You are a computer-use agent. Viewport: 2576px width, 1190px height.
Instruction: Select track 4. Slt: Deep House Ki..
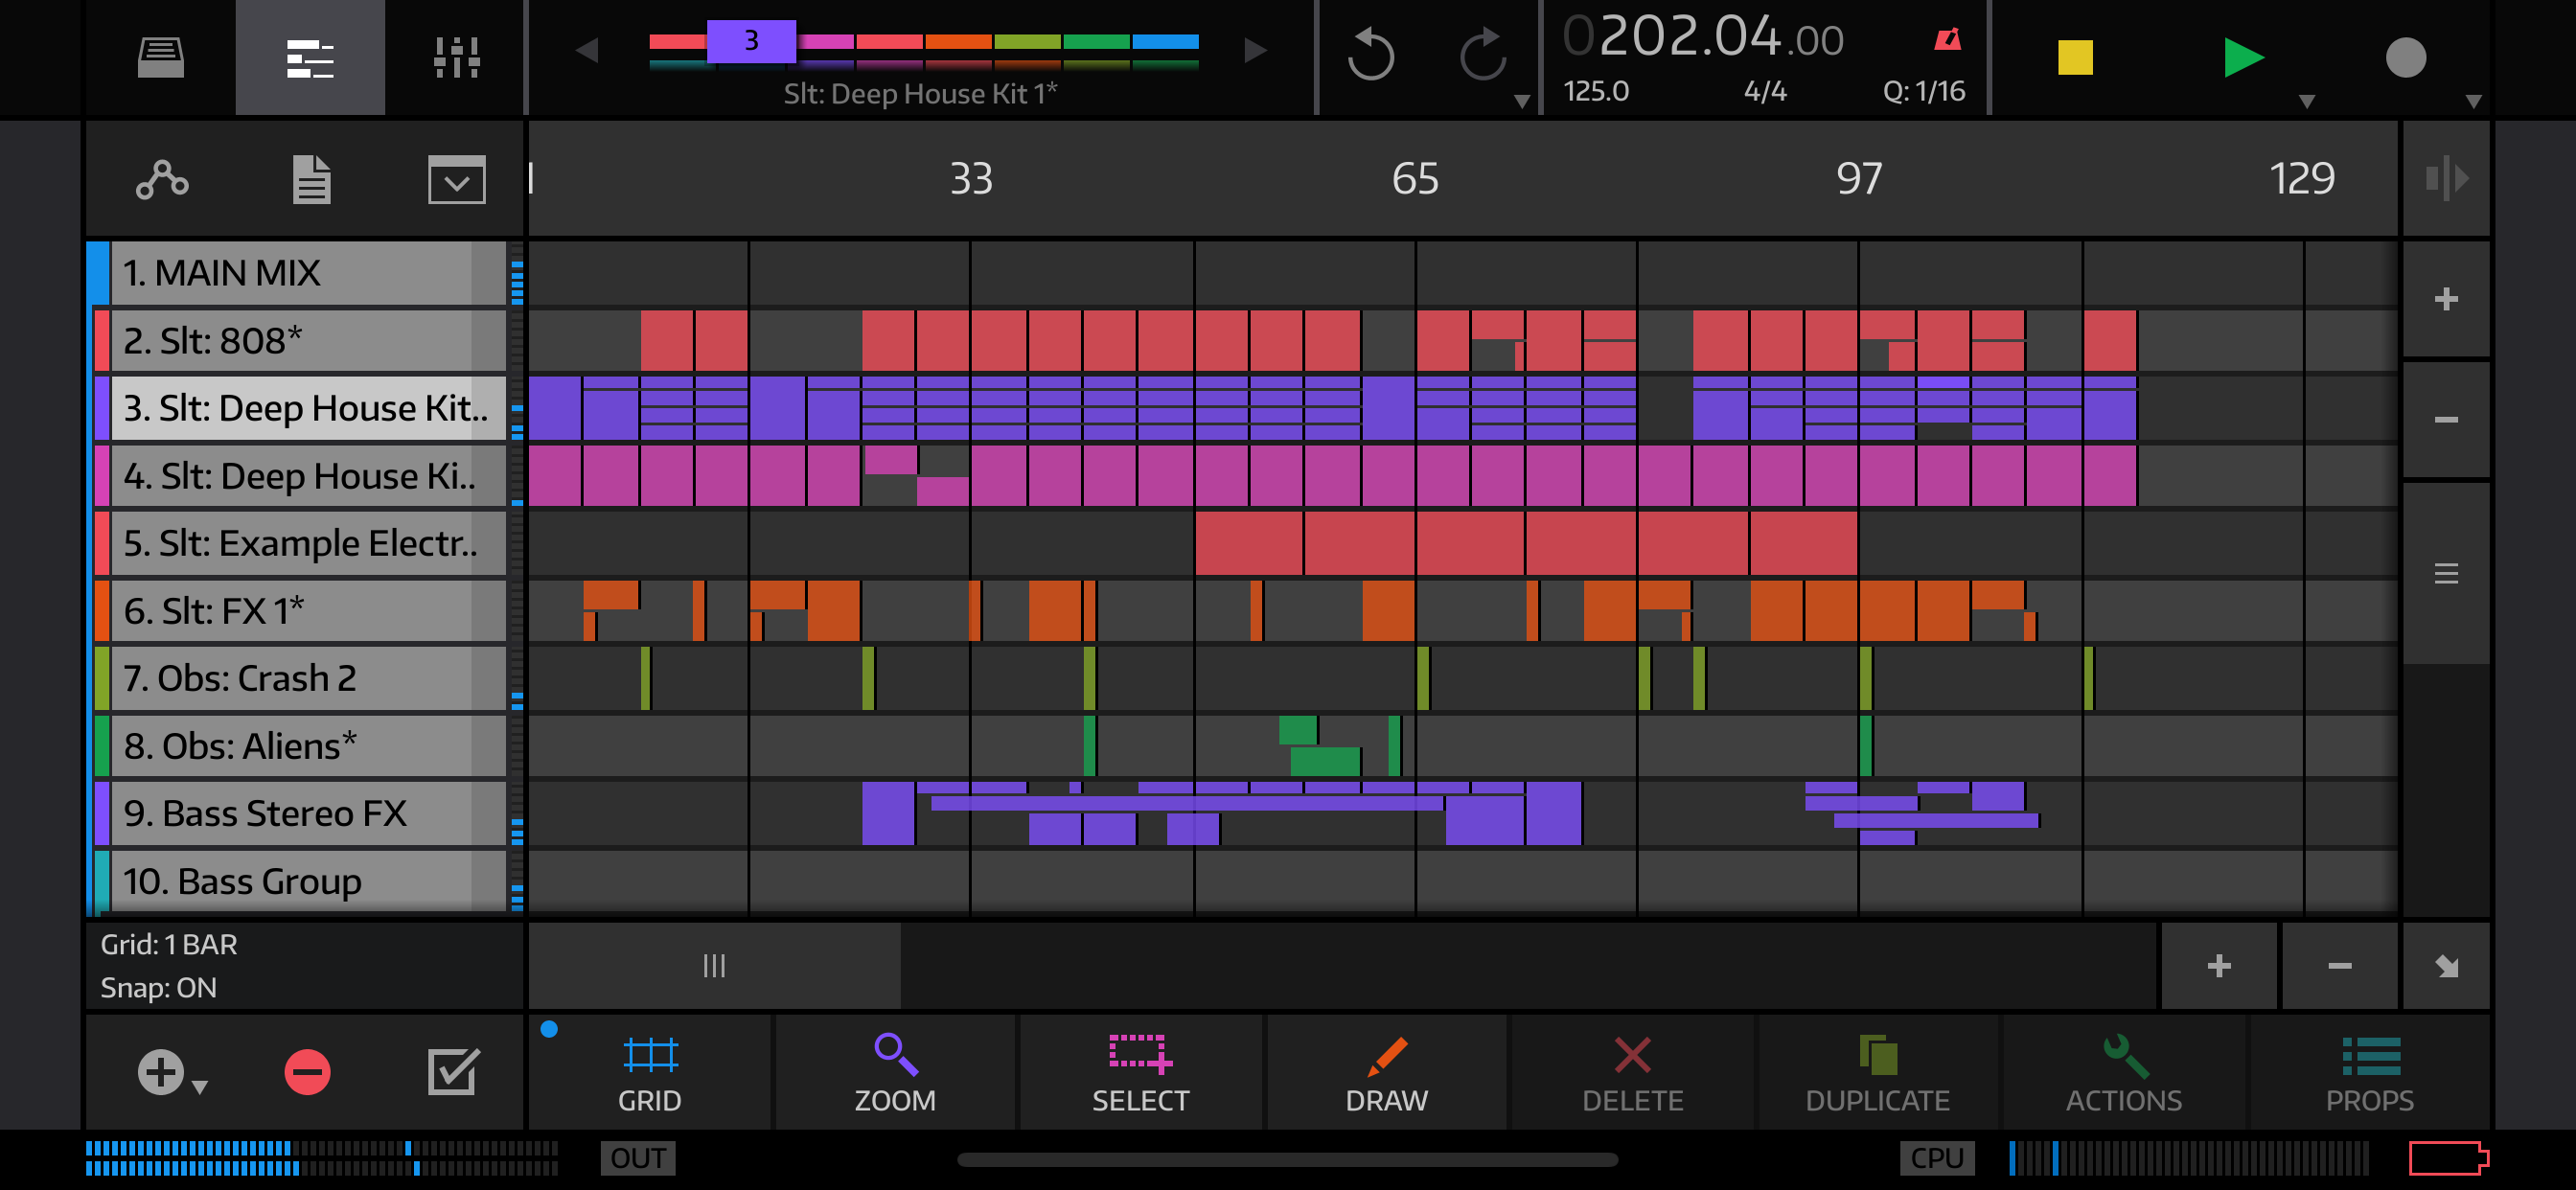pyautogui.click(x=308, y=476)
